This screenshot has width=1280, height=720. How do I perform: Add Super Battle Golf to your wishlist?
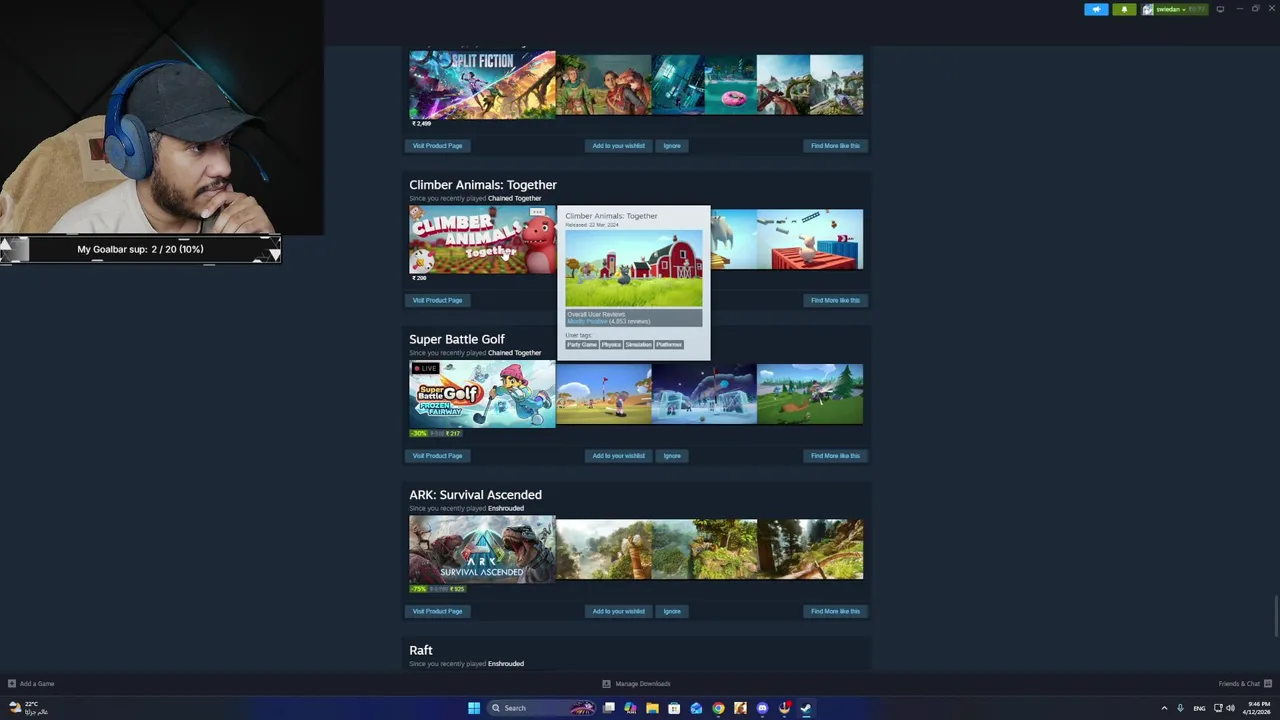(x=618, y=456)
